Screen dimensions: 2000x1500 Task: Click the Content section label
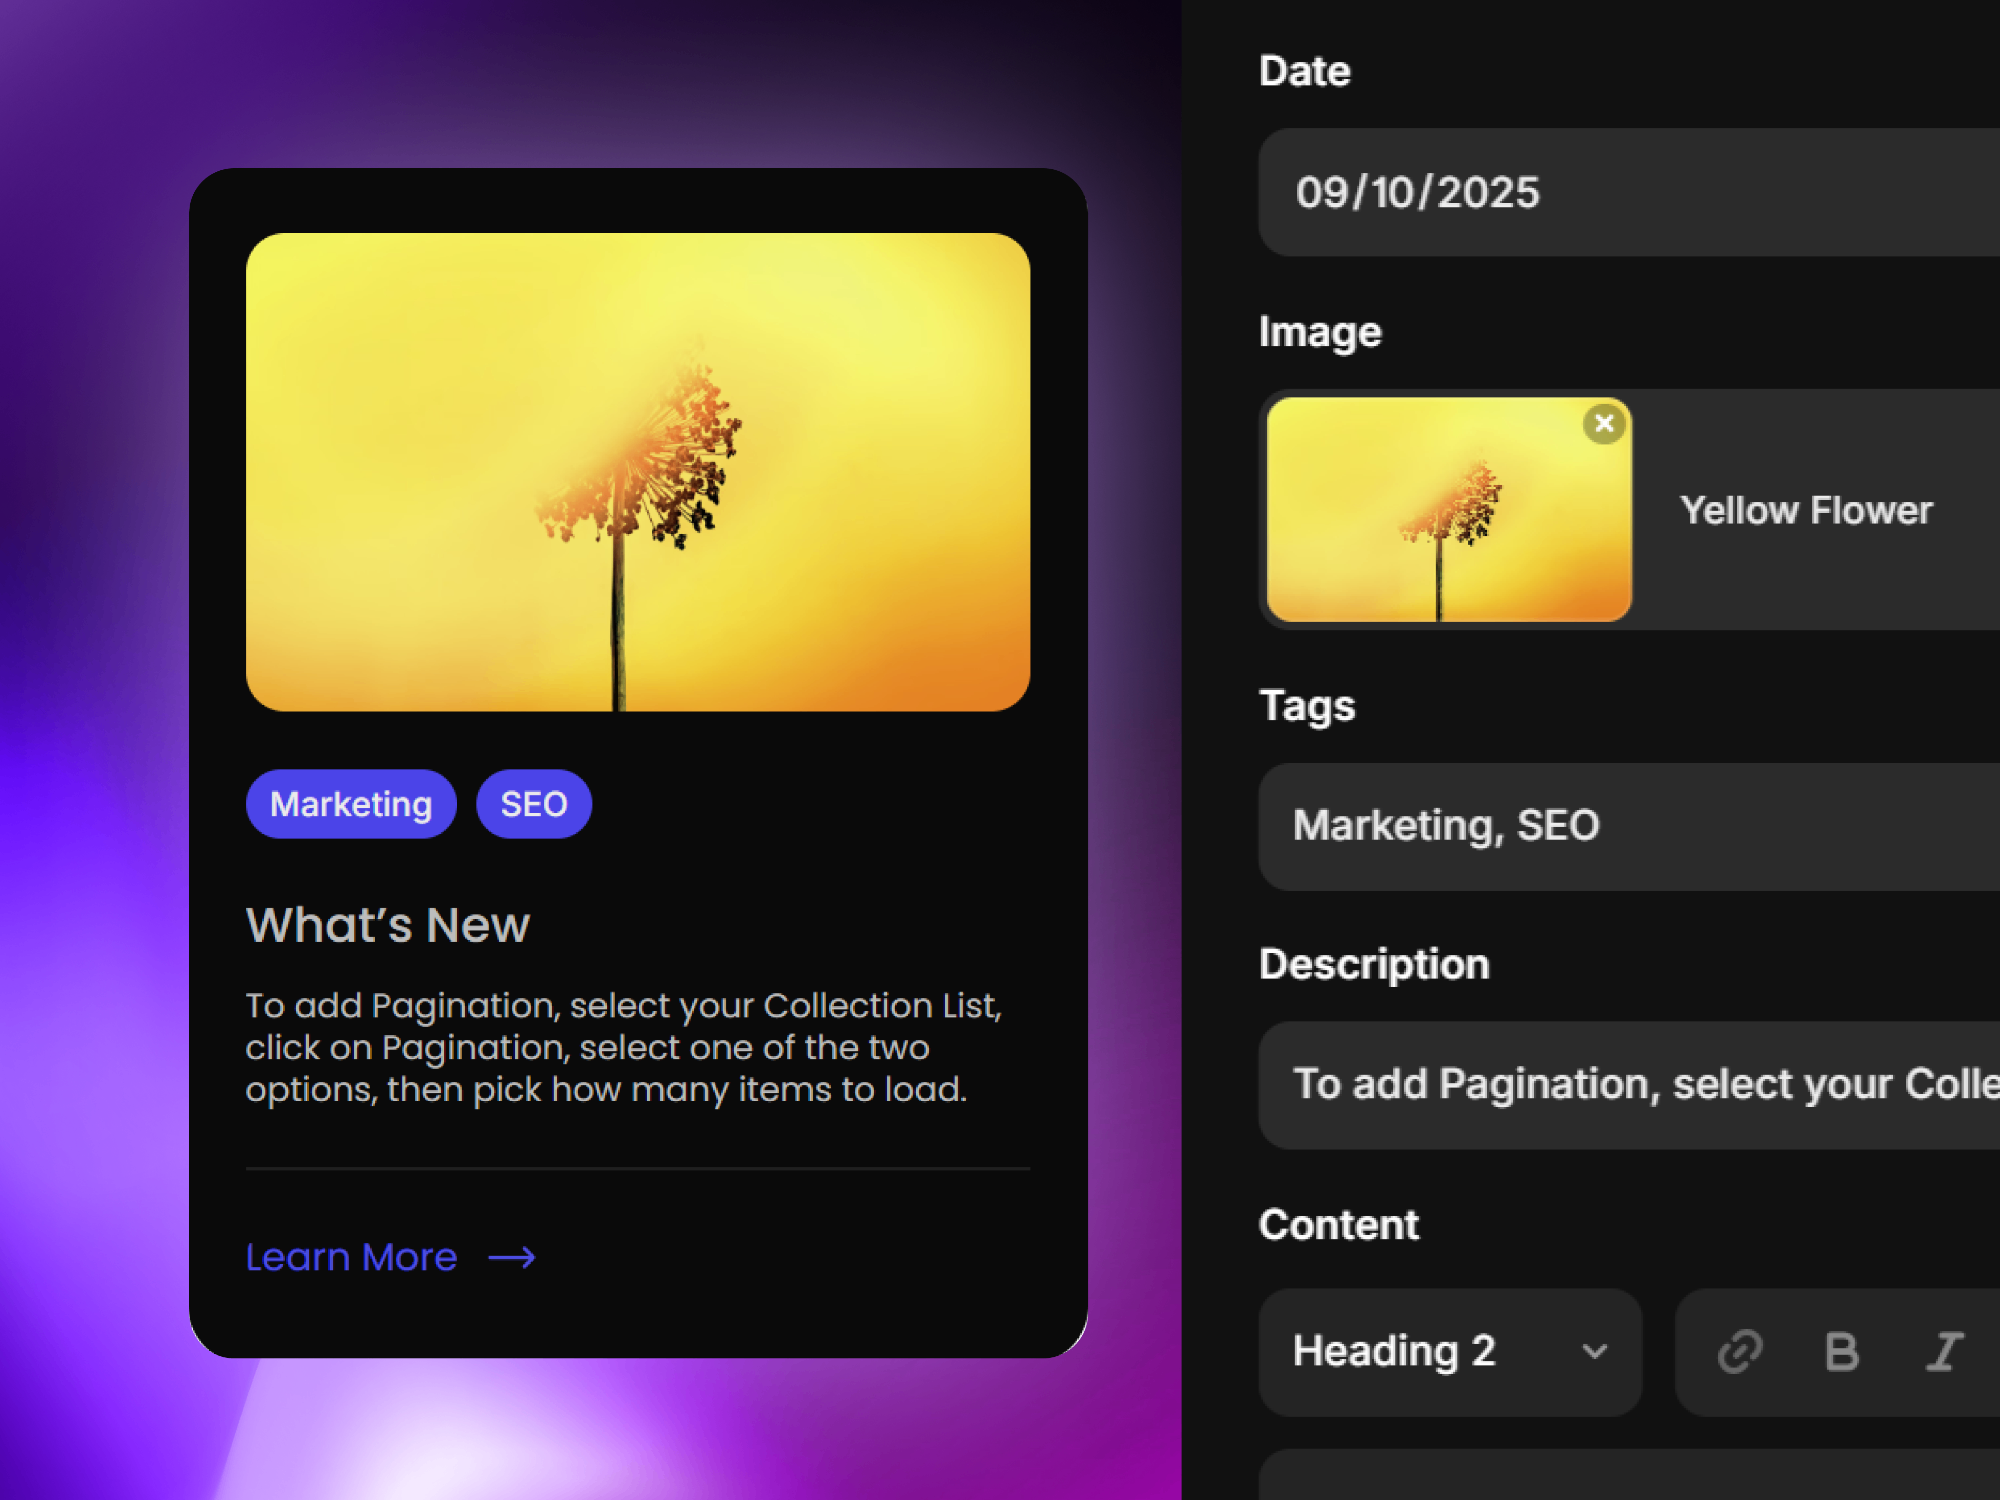click(1338, 1225)
